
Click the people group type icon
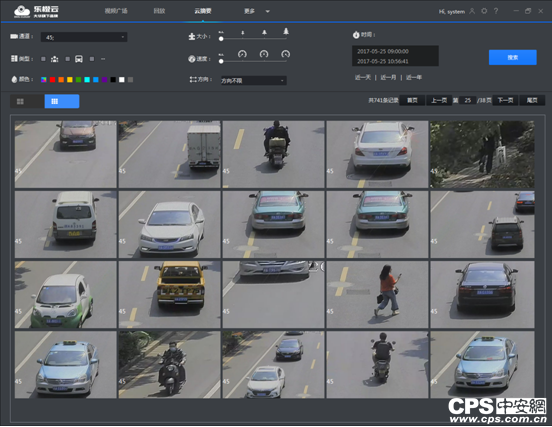55,59
